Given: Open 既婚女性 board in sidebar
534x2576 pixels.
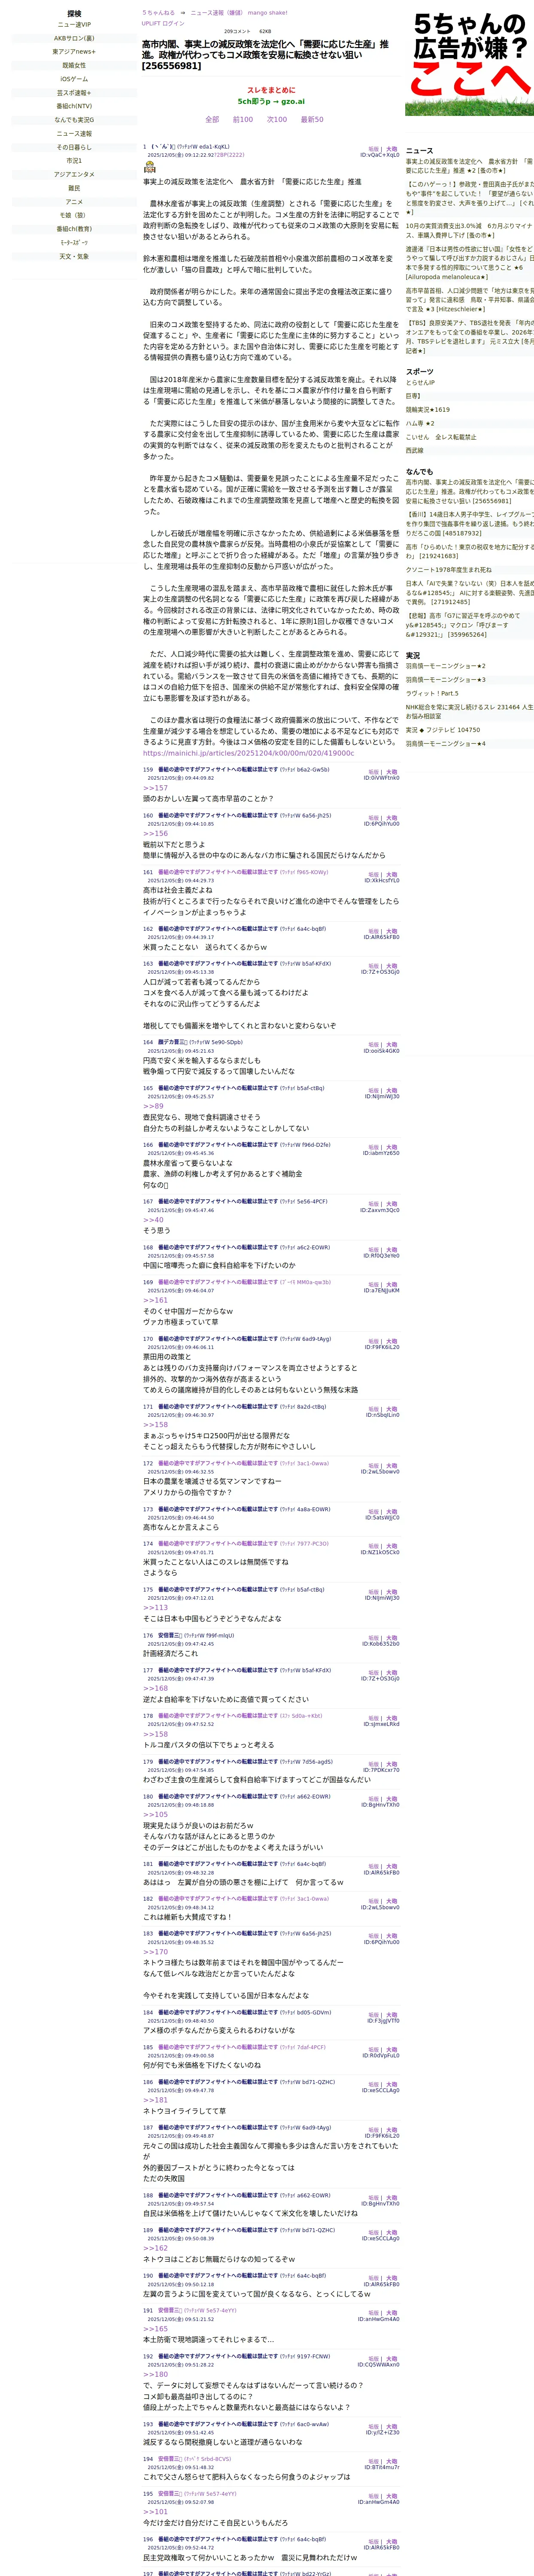Looking at the screenshot, I should coord(74,65).
